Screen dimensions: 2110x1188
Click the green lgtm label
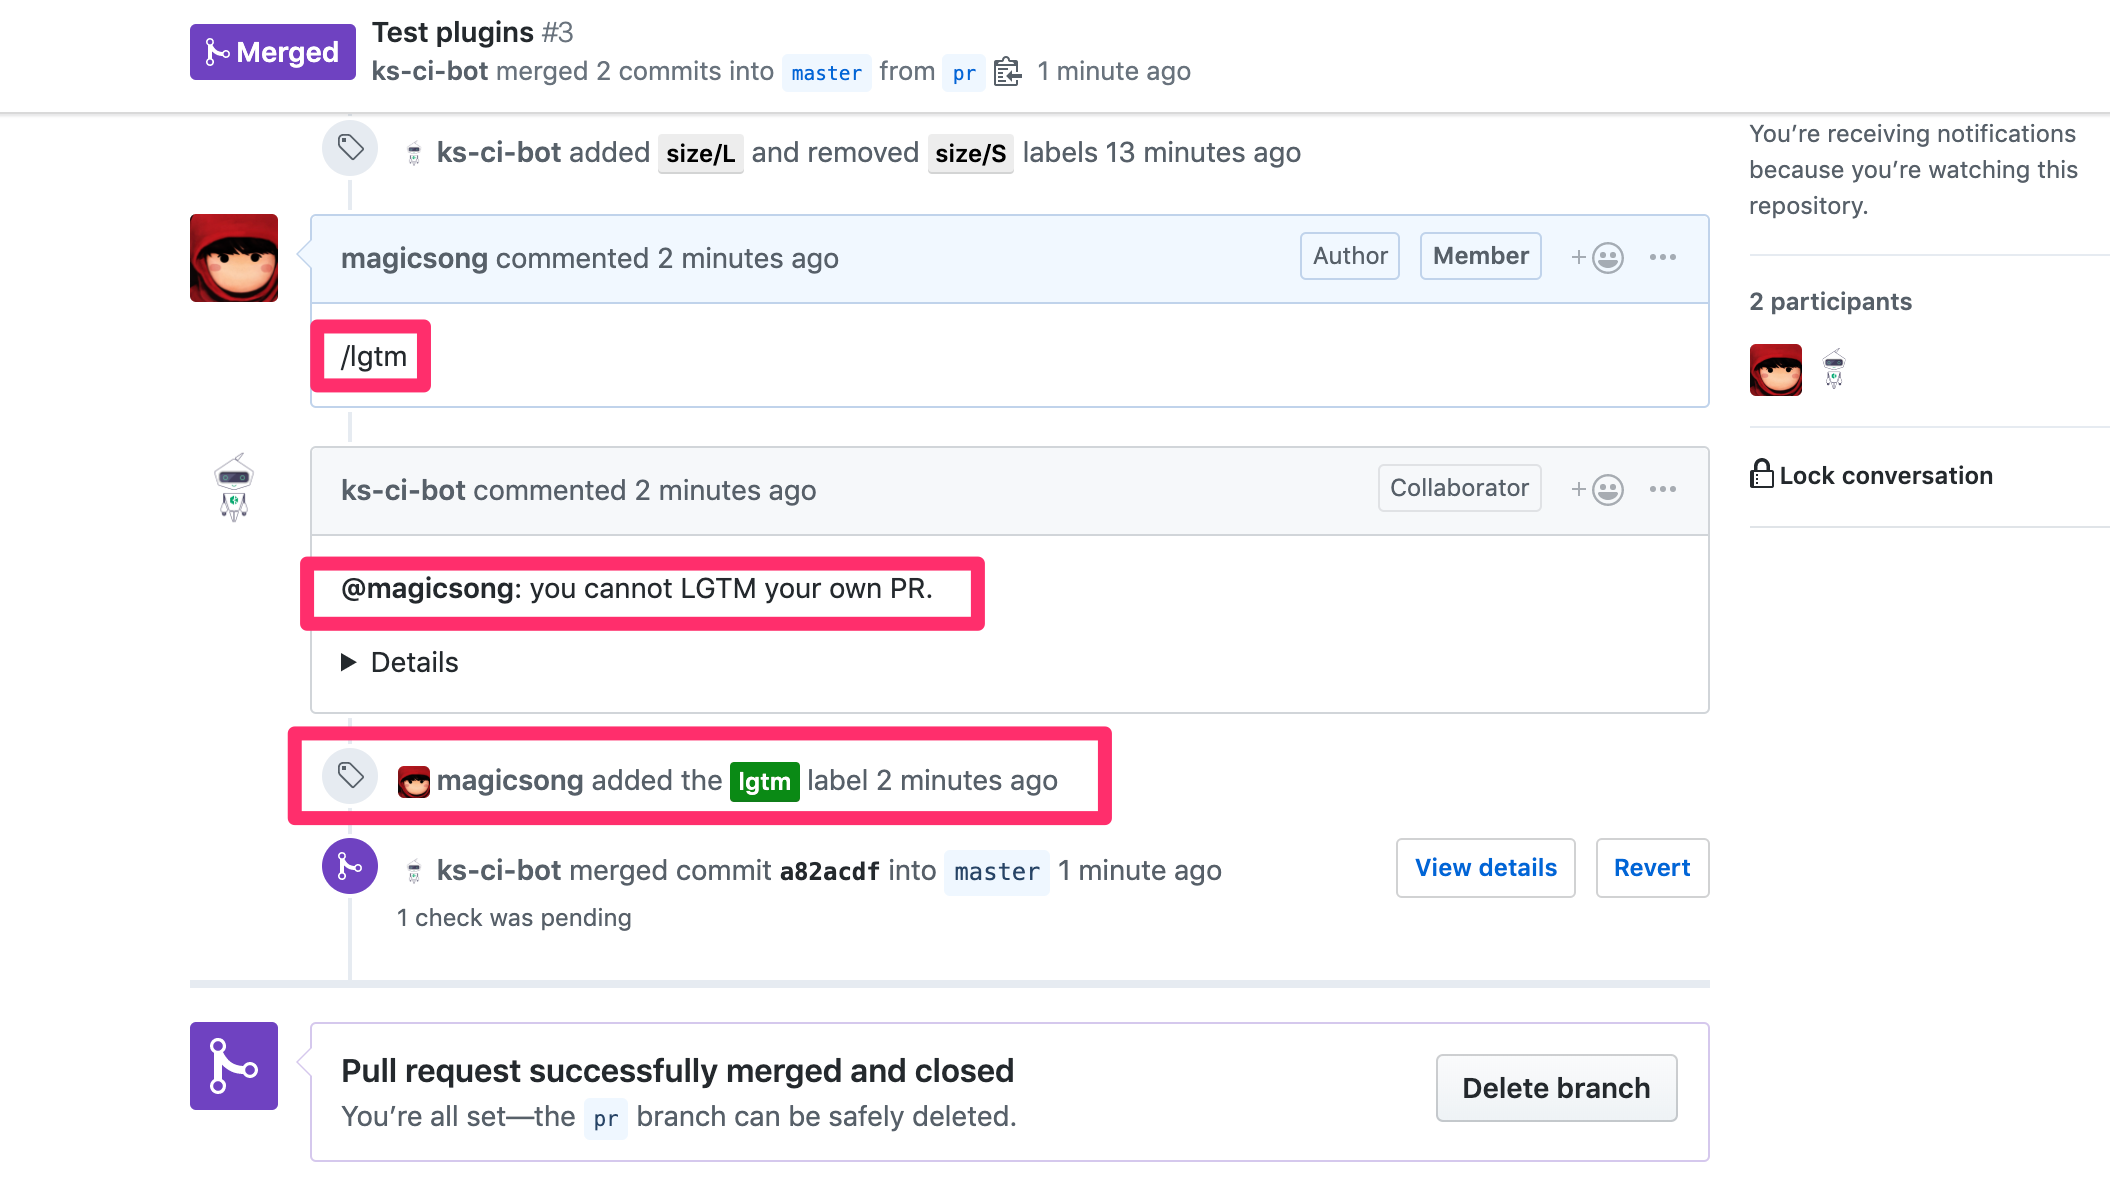[x=764, y=781]
